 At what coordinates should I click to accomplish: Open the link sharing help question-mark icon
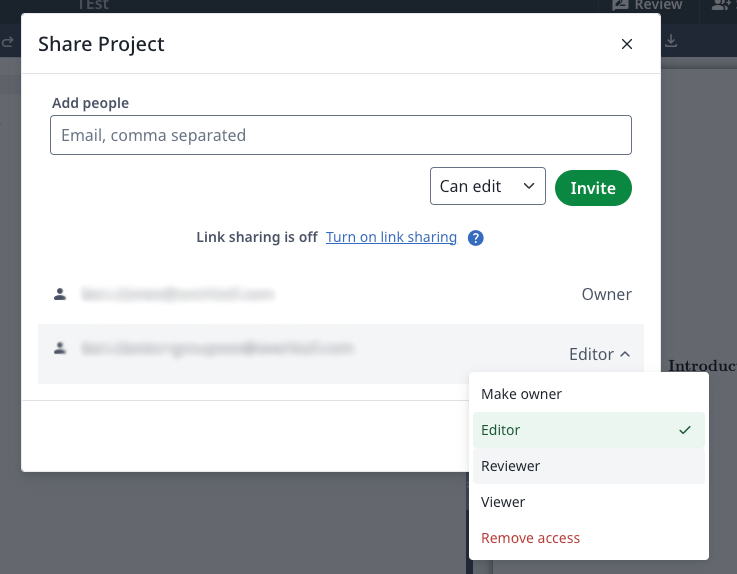pos(476,238)
